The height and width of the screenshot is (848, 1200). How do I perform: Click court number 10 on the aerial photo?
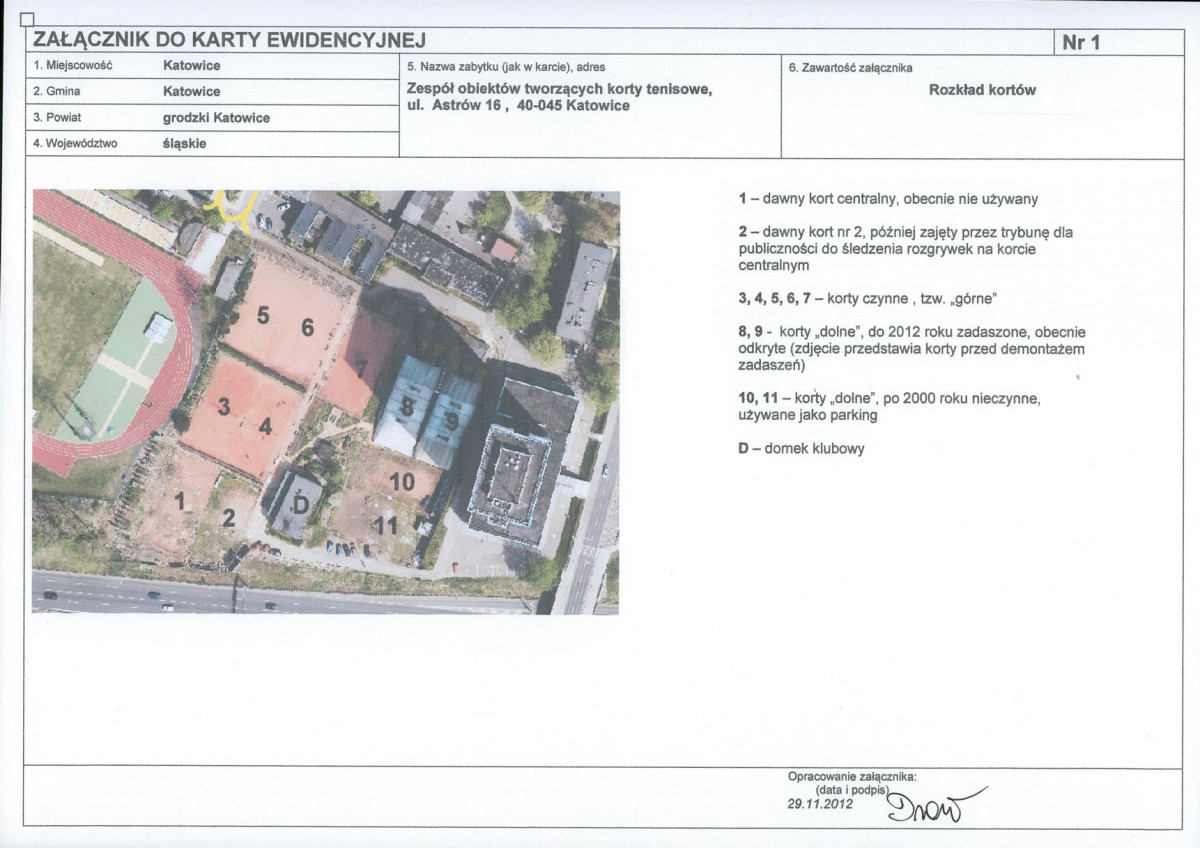click(402, 482)
